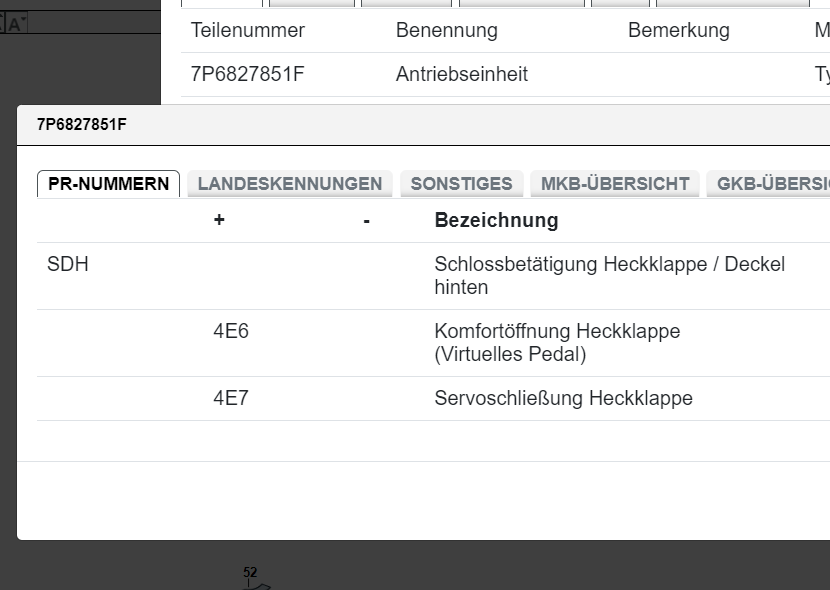Click the Bezeichnung column heading

[x=496, y=220]
